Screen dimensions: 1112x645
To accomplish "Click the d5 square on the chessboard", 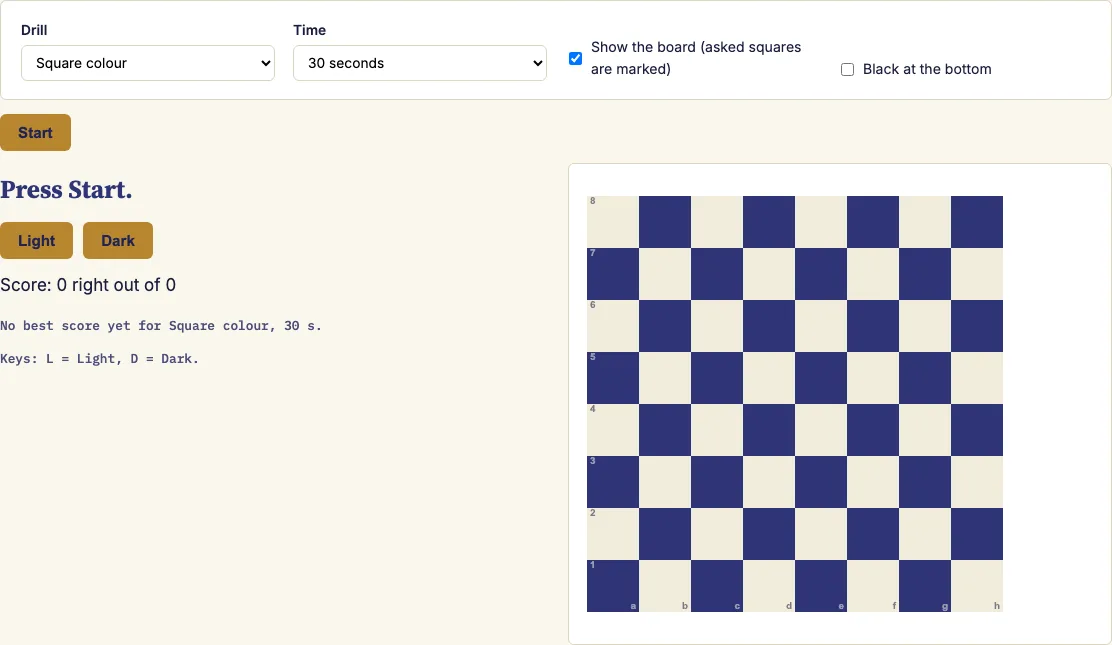I will pos(769,378).
